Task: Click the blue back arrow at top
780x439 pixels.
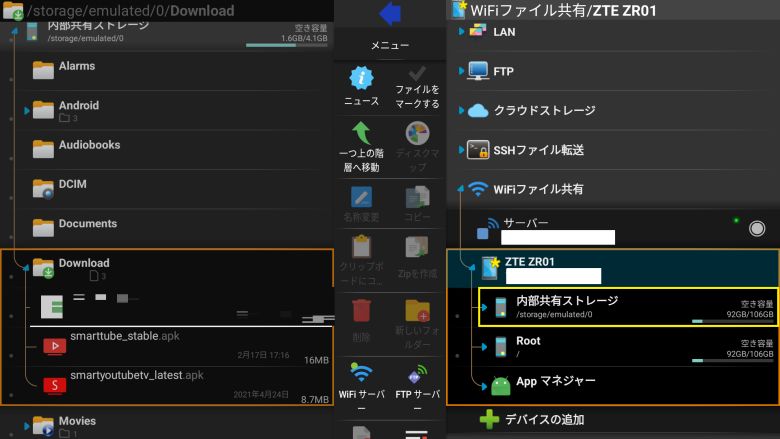Action: click(x=390, y=13)
